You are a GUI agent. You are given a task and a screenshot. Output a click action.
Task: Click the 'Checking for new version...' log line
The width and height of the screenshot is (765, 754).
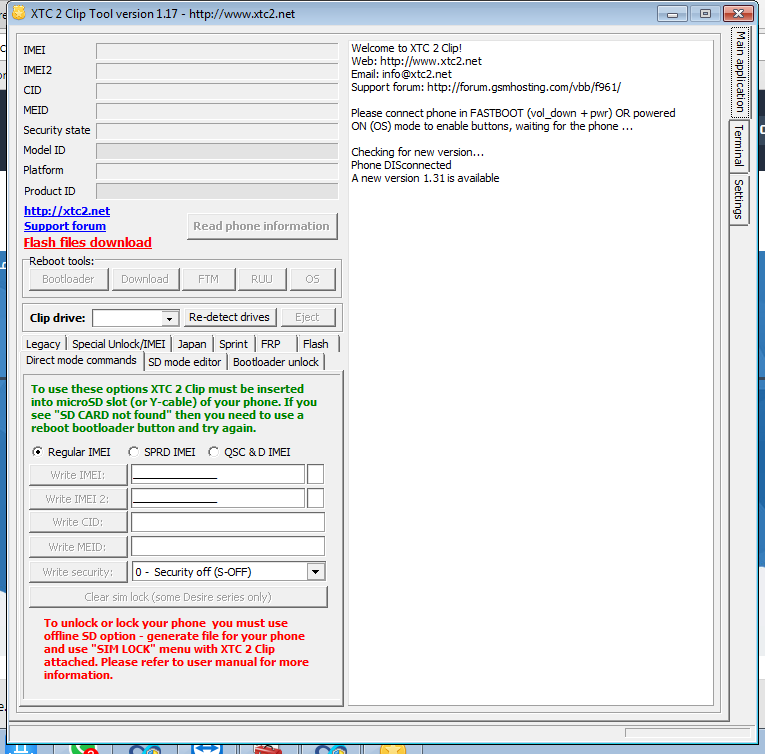418,152
